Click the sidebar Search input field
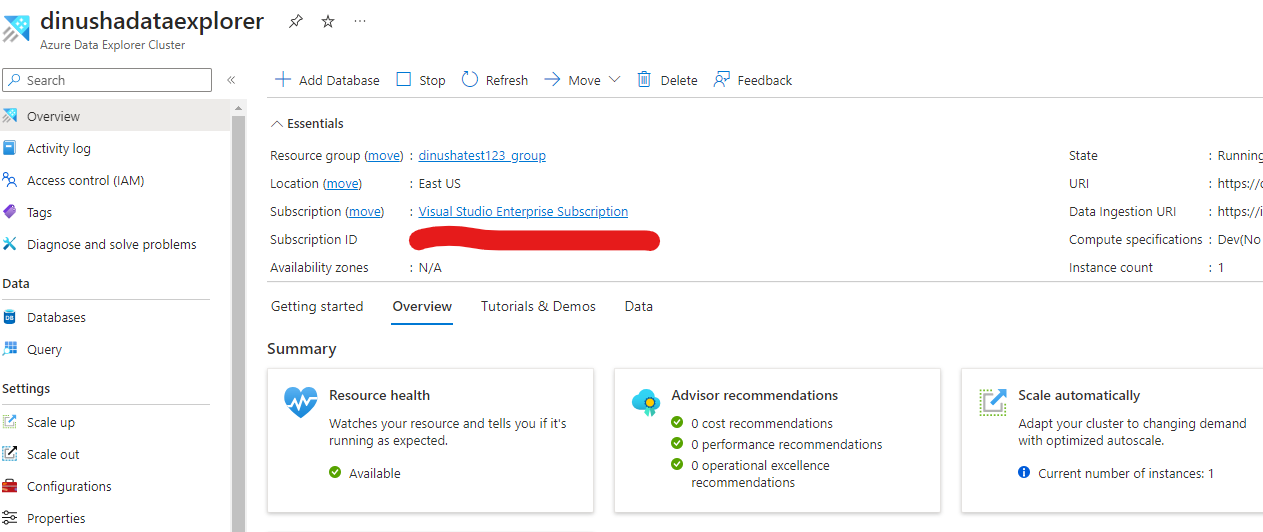 [107, 80]
